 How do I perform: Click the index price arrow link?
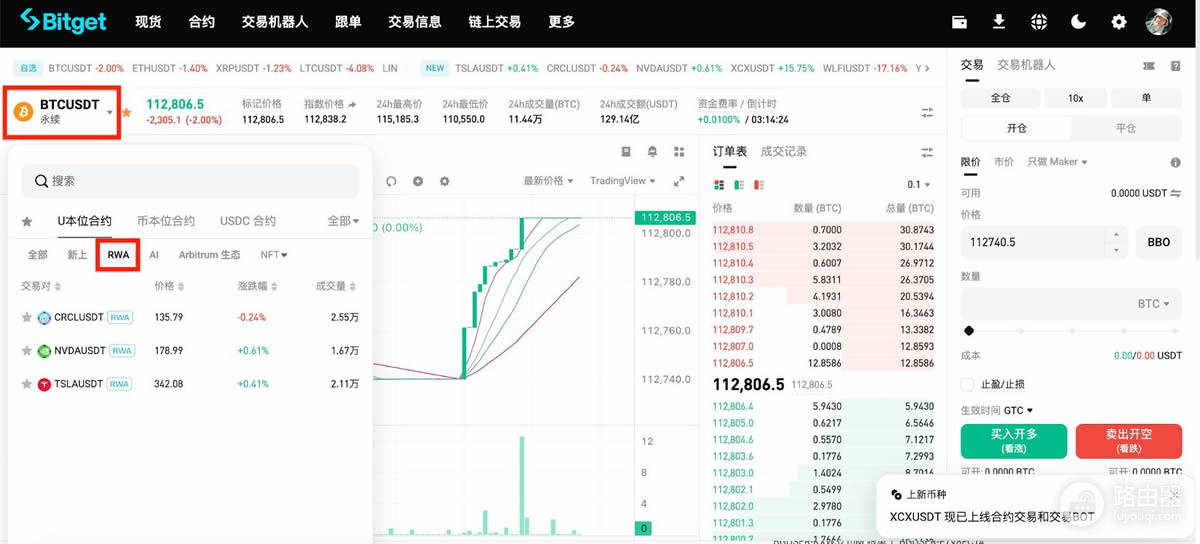pos(351,104)
